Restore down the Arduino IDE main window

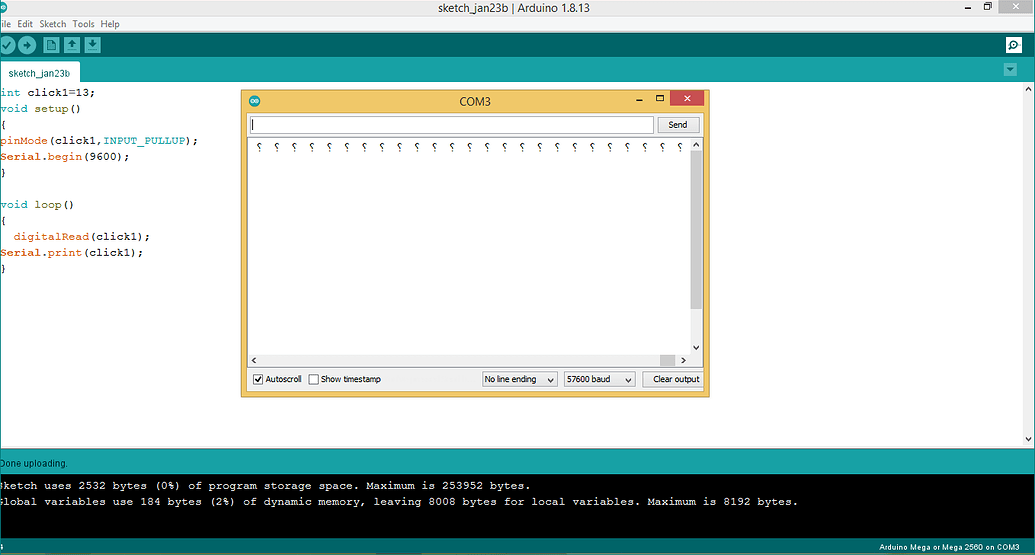[x=987, y=7]
